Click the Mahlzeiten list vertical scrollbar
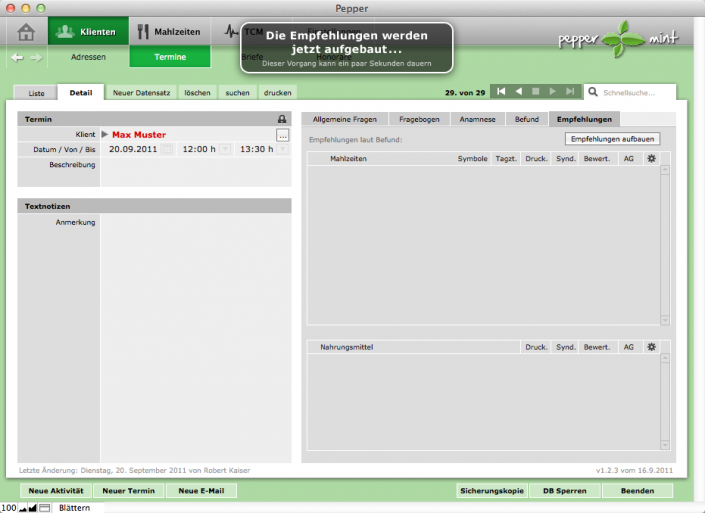This screenshot has height=513, width=705. (664, 245)
